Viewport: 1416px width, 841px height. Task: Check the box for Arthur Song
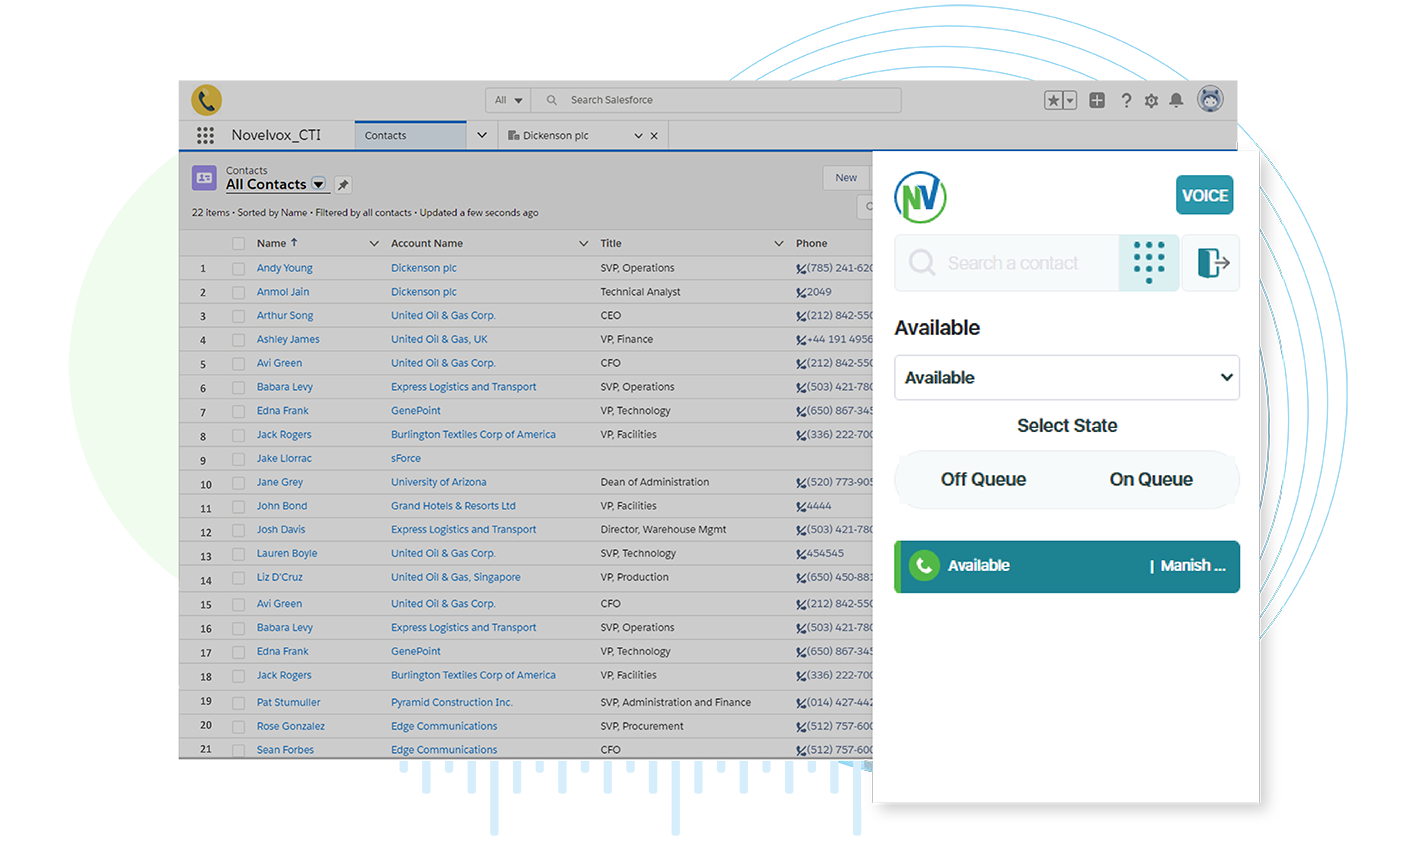tap(238, 316)
